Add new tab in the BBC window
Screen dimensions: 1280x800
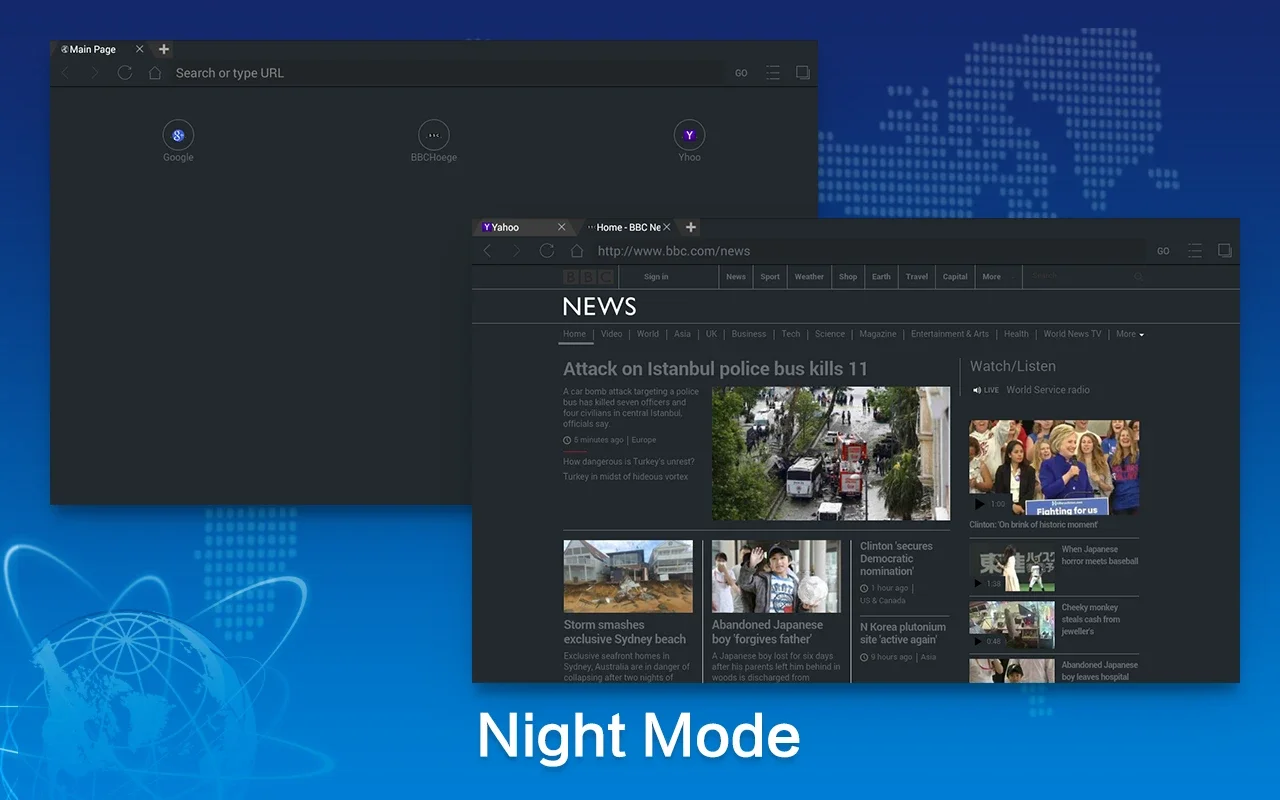pos(690,227)
